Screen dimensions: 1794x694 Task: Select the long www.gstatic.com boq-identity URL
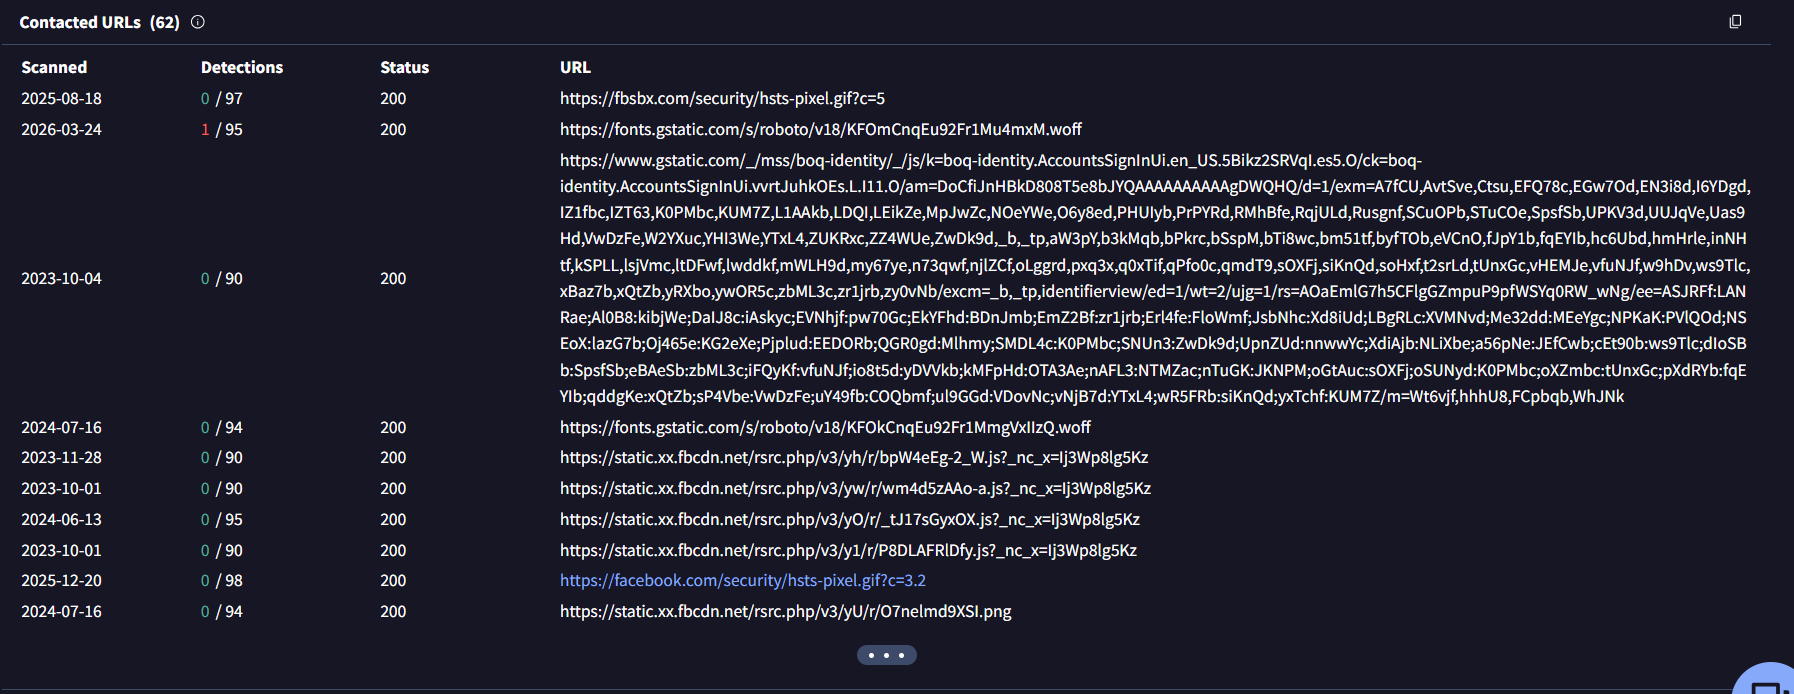pos(1155,278)
